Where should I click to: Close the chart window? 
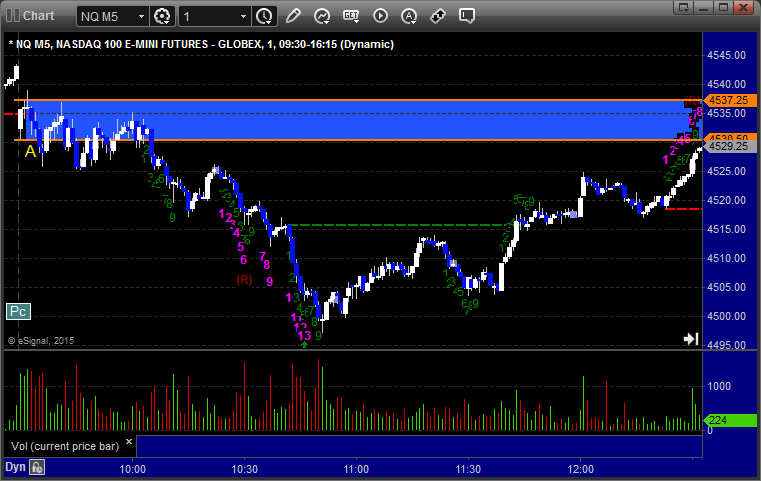743,7
